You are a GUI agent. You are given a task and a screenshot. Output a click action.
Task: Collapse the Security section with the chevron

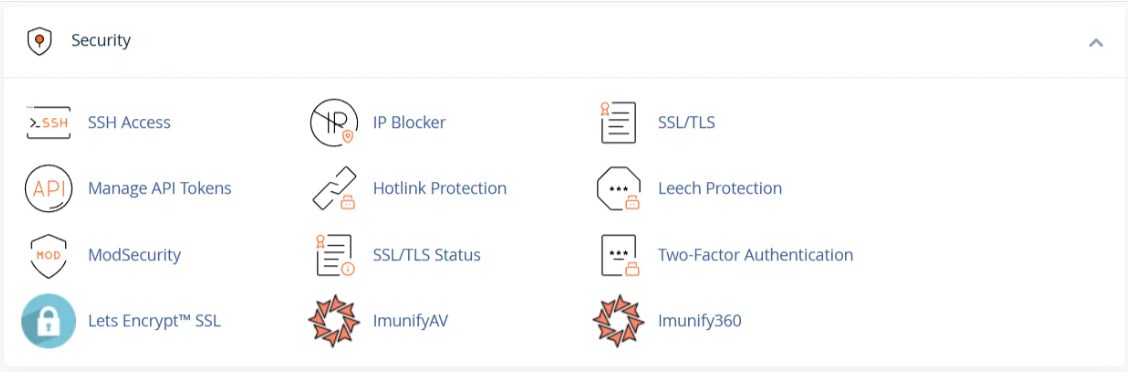(x=1096, y=42)
